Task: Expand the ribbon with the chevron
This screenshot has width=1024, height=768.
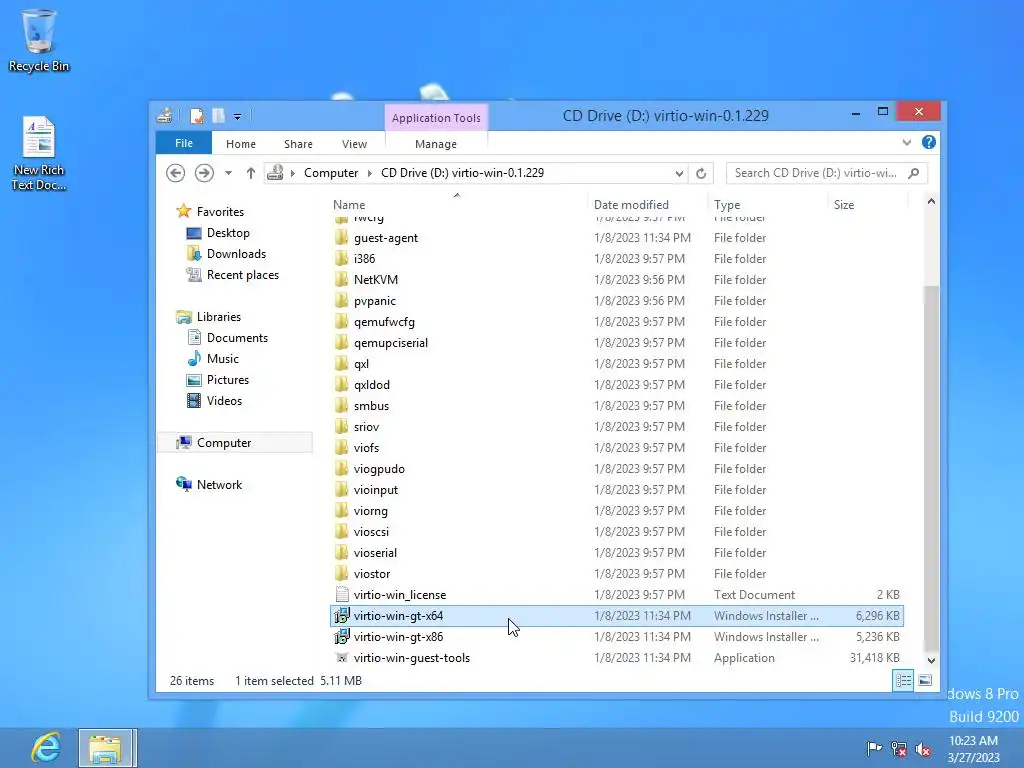Action: click(x=906, y=142)
